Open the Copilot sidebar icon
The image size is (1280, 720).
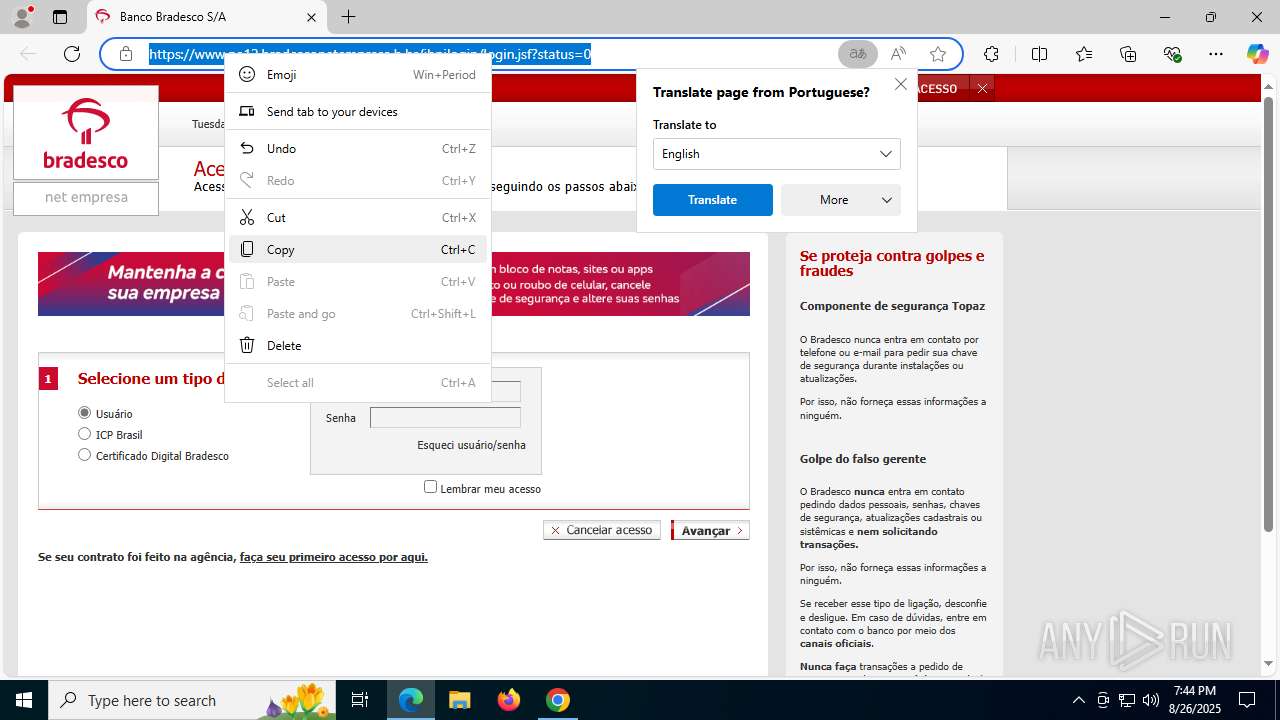(1257, 54)
